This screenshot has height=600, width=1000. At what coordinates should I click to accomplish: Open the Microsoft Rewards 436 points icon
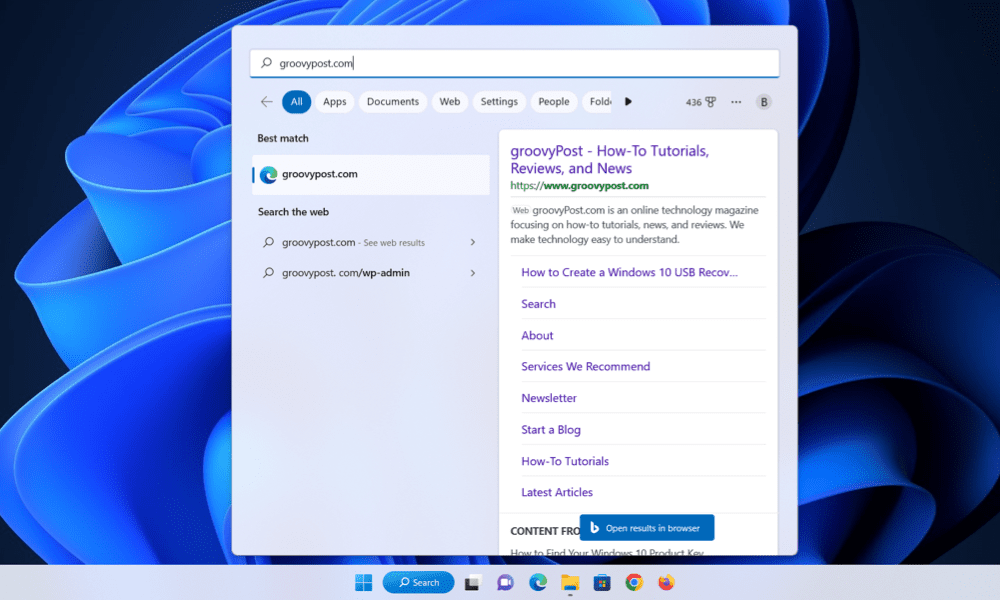(701, 102)
